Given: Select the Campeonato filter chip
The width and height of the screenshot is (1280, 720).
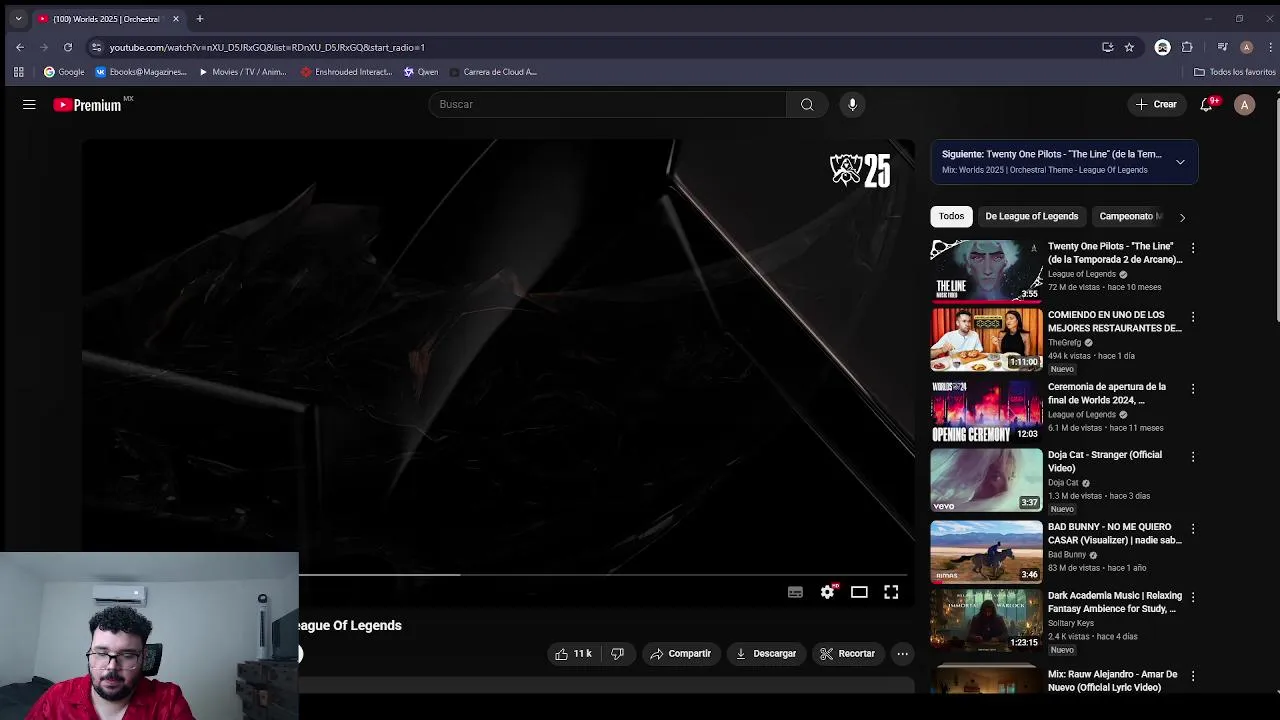Looking at the screenshot, I should coord(1130,216).
